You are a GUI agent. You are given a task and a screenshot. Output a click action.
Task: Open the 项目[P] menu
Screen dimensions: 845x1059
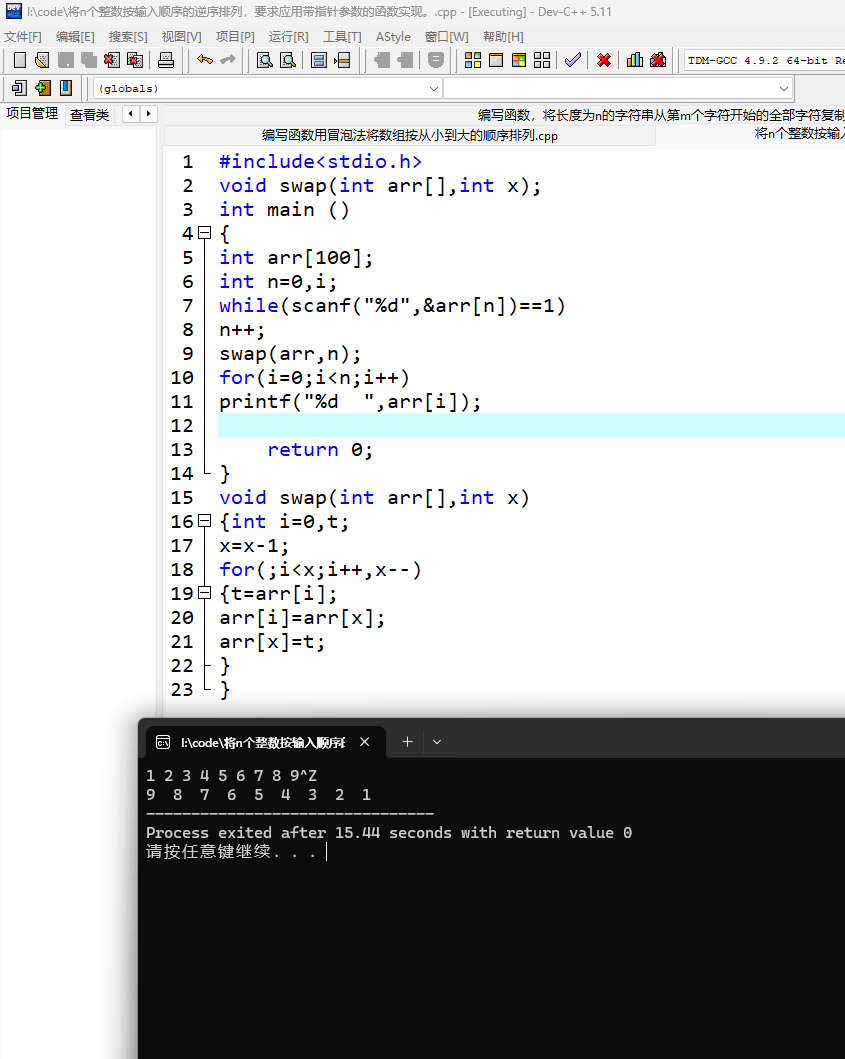(235, 36)
